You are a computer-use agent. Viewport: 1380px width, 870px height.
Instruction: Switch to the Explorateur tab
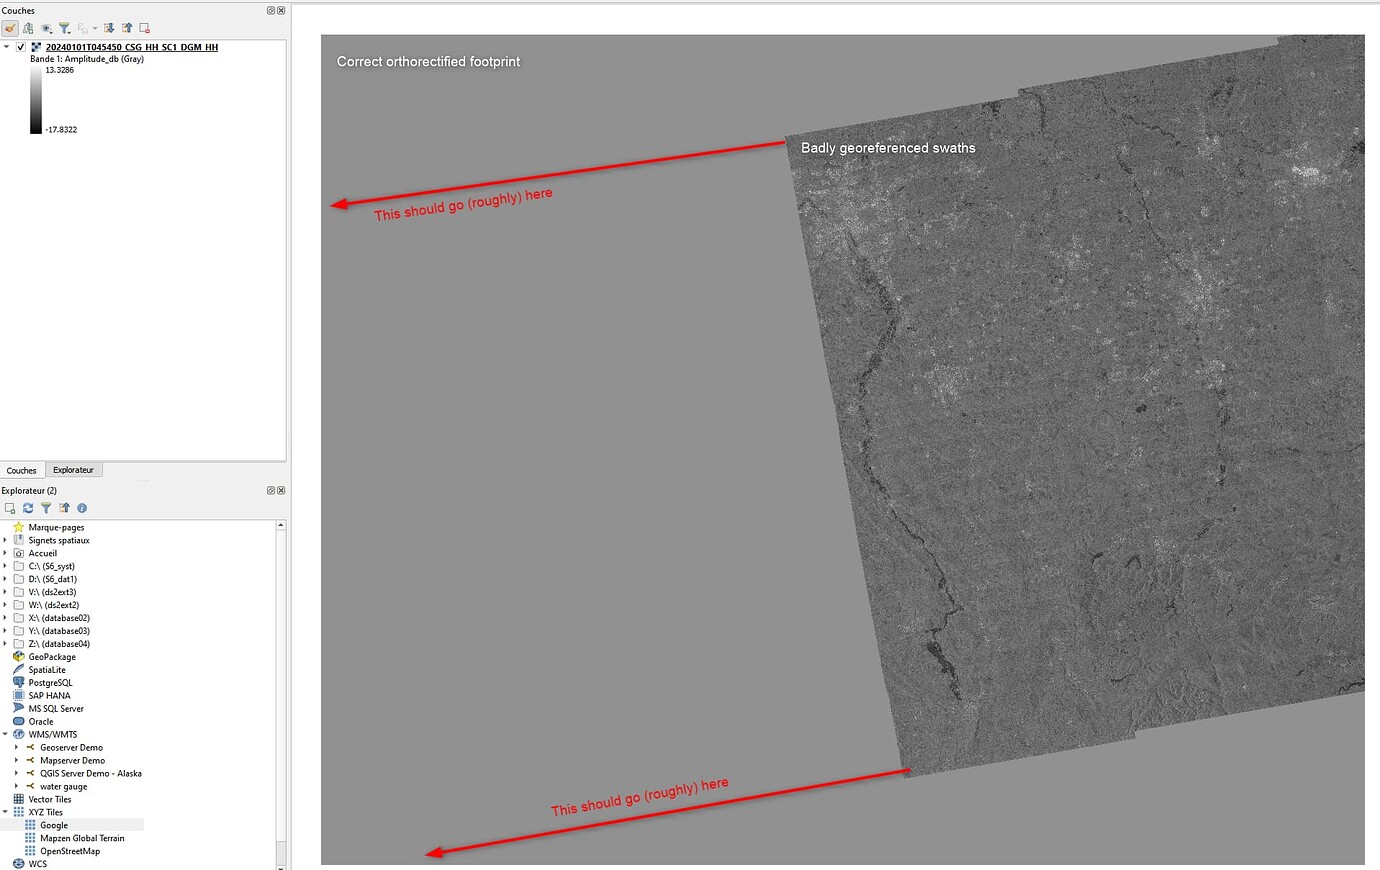73,470
